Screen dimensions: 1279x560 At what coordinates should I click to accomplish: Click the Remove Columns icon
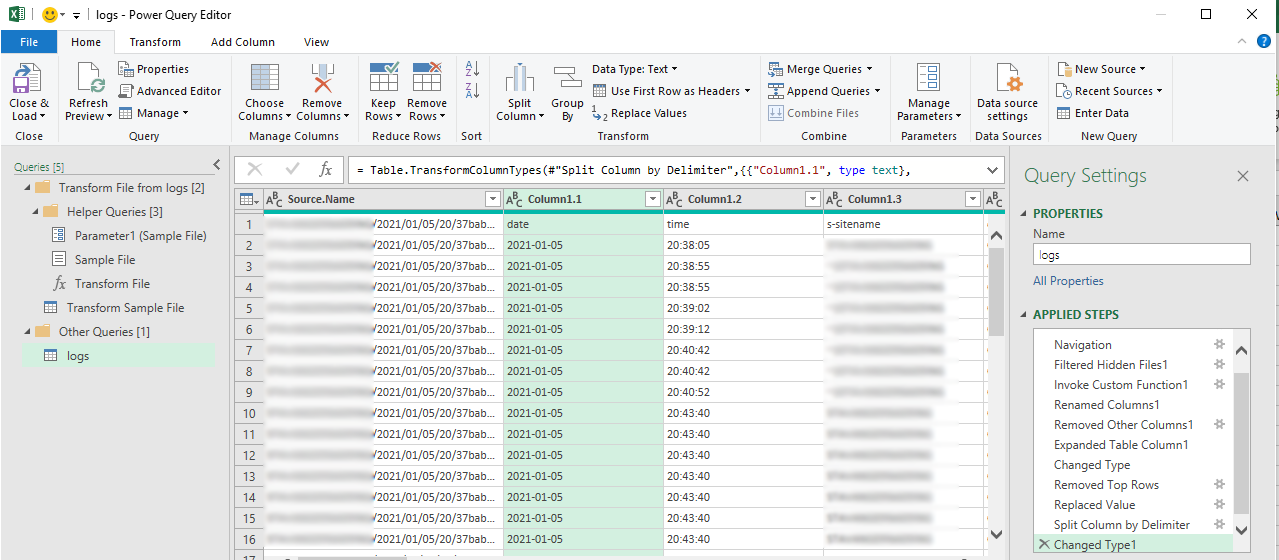click(x=322, y=79)
